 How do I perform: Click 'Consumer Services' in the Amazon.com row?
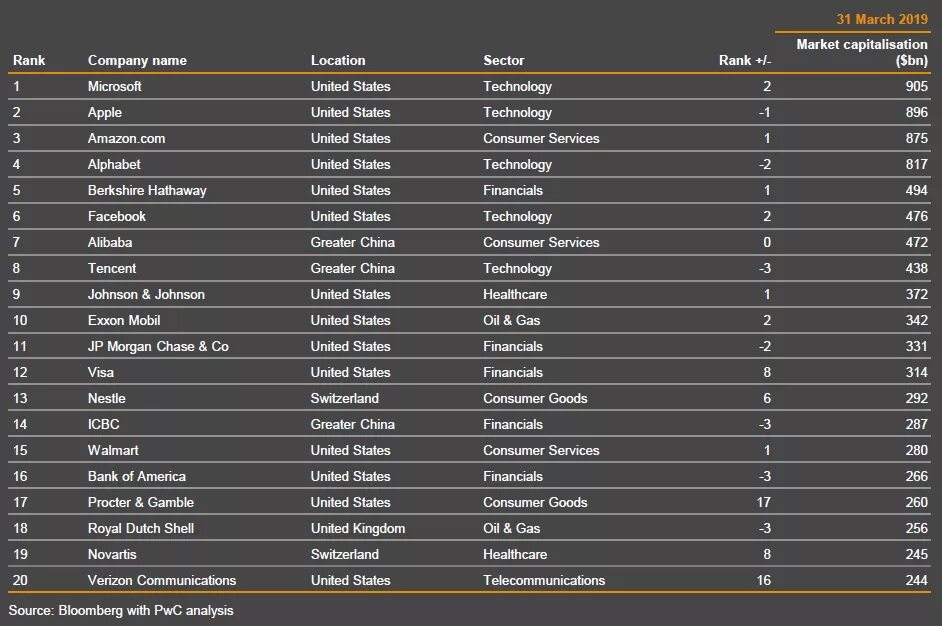(x=541, y=138)
